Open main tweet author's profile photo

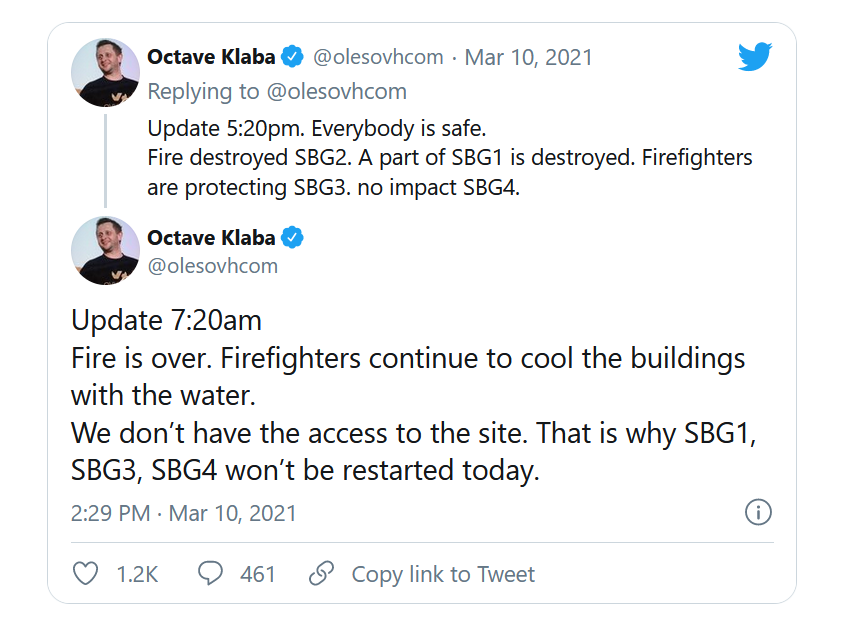pyautogui.click(x=105, y=251)
